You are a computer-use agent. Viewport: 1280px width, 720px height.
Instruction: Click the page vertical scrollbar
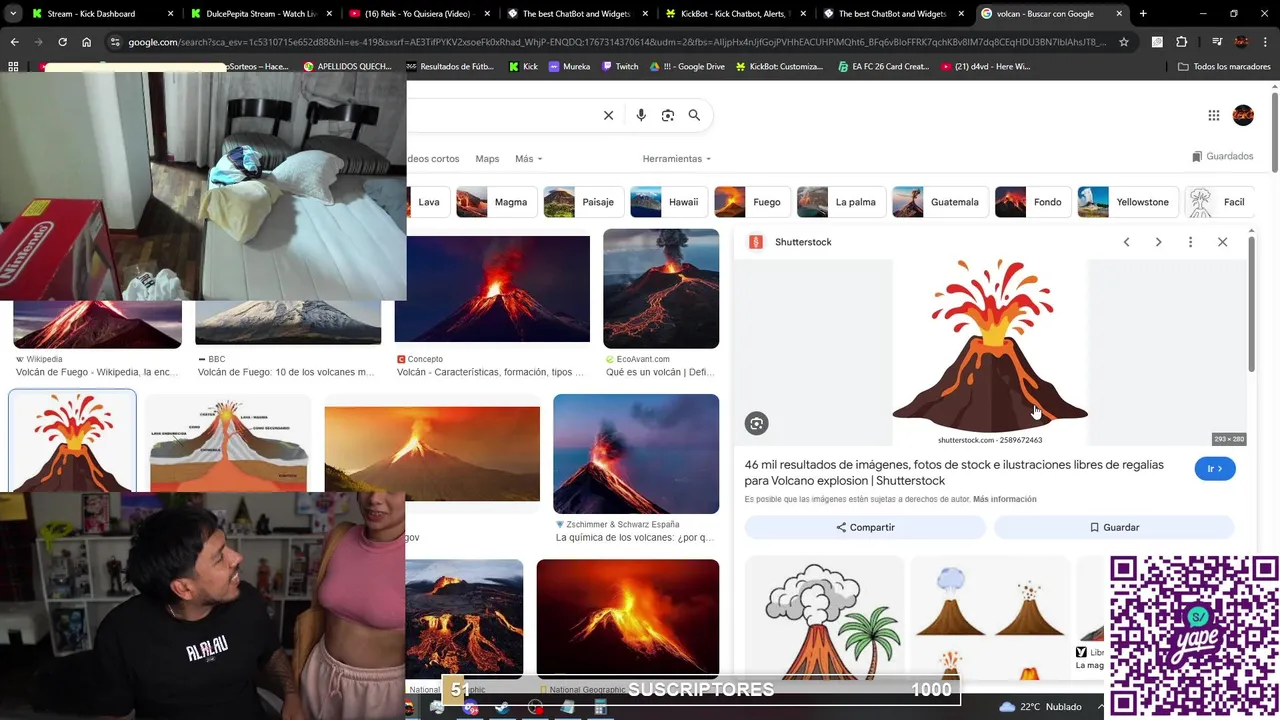tap(1275, 130)
